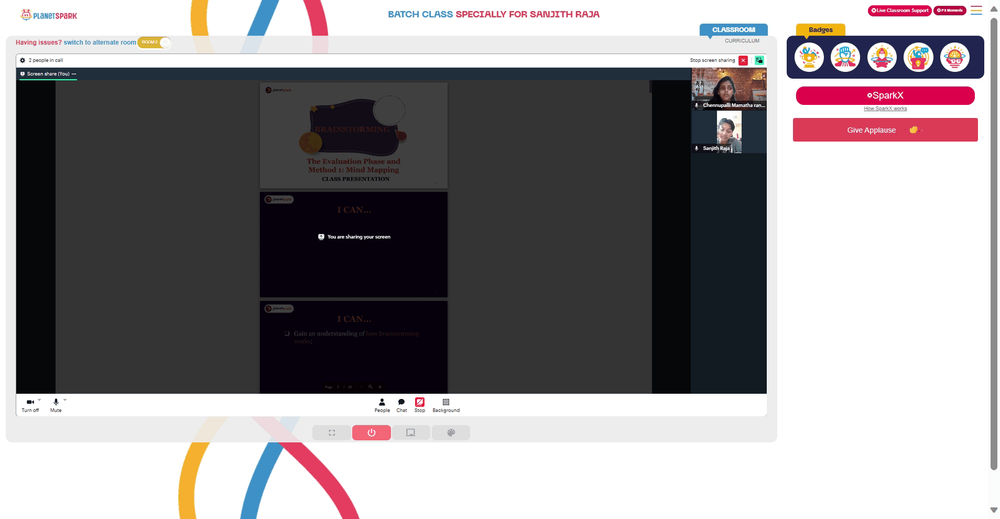1000x519 pixels.
Task: Switch to the CLASSROOM tab
Action: pyautogui.click(x=733, y=30)
